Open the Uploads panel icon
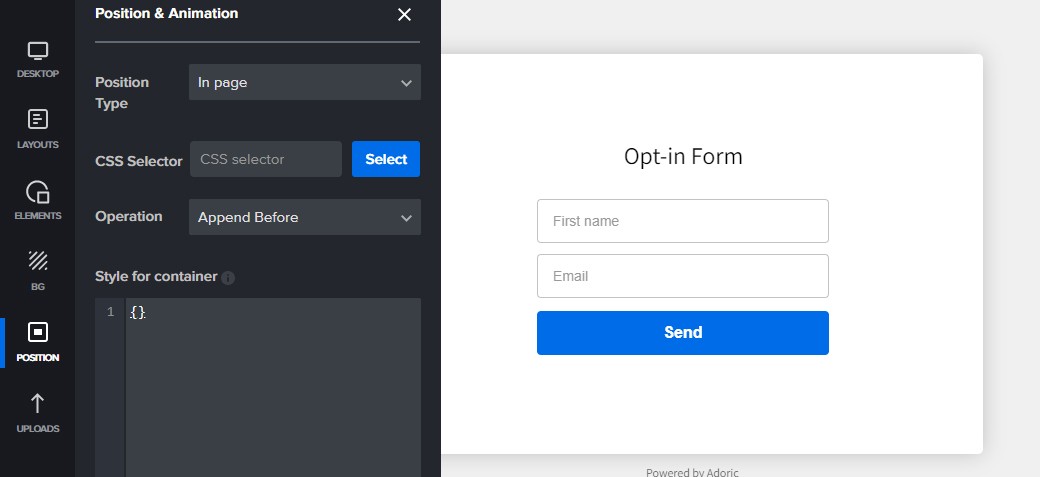This screenshot has width=1040, height=477. [x=38, y=412]
